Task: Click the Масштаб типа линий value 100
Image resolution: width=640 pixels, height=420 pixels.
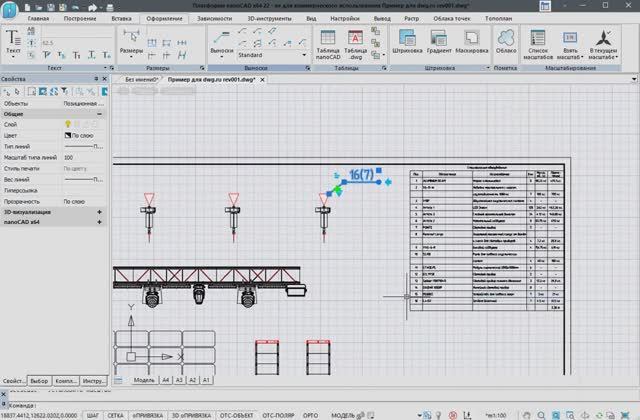Action: pyautogui.click(x=69, y=157)
